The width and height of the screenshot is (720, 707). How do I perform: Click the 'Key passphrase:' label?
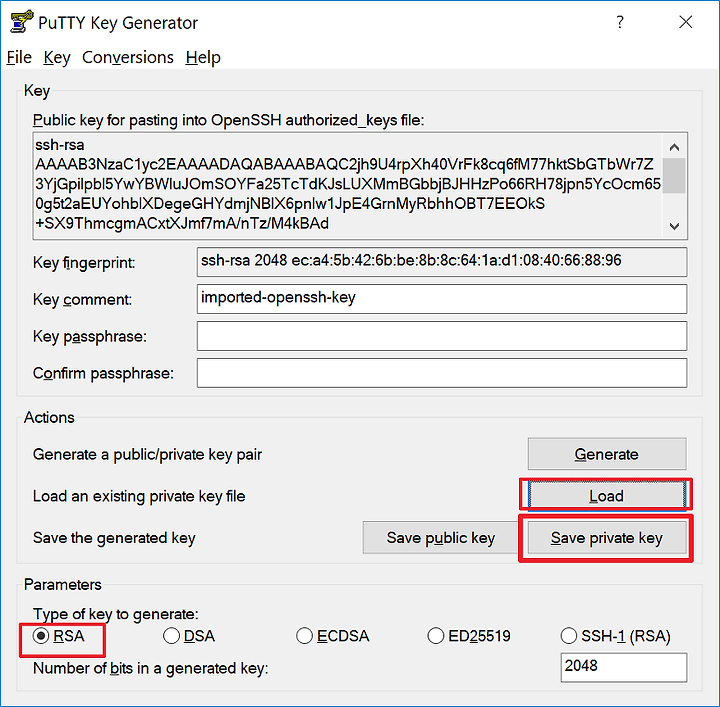(x=90, y=337)
